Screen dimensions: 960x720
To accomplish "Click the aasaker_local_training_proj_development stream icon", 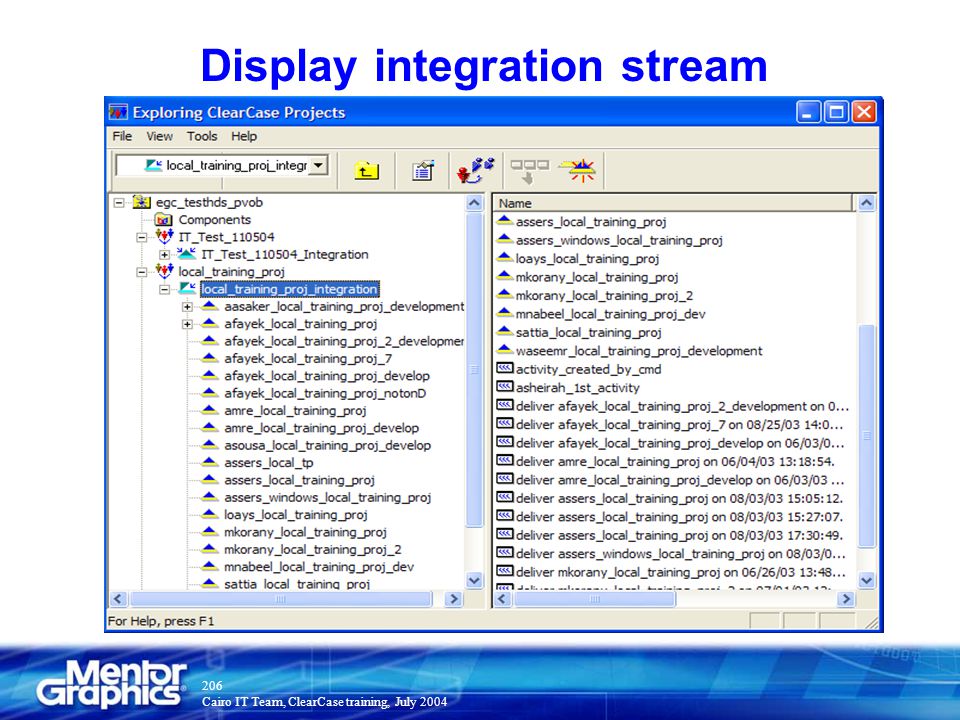I will 209,306.
